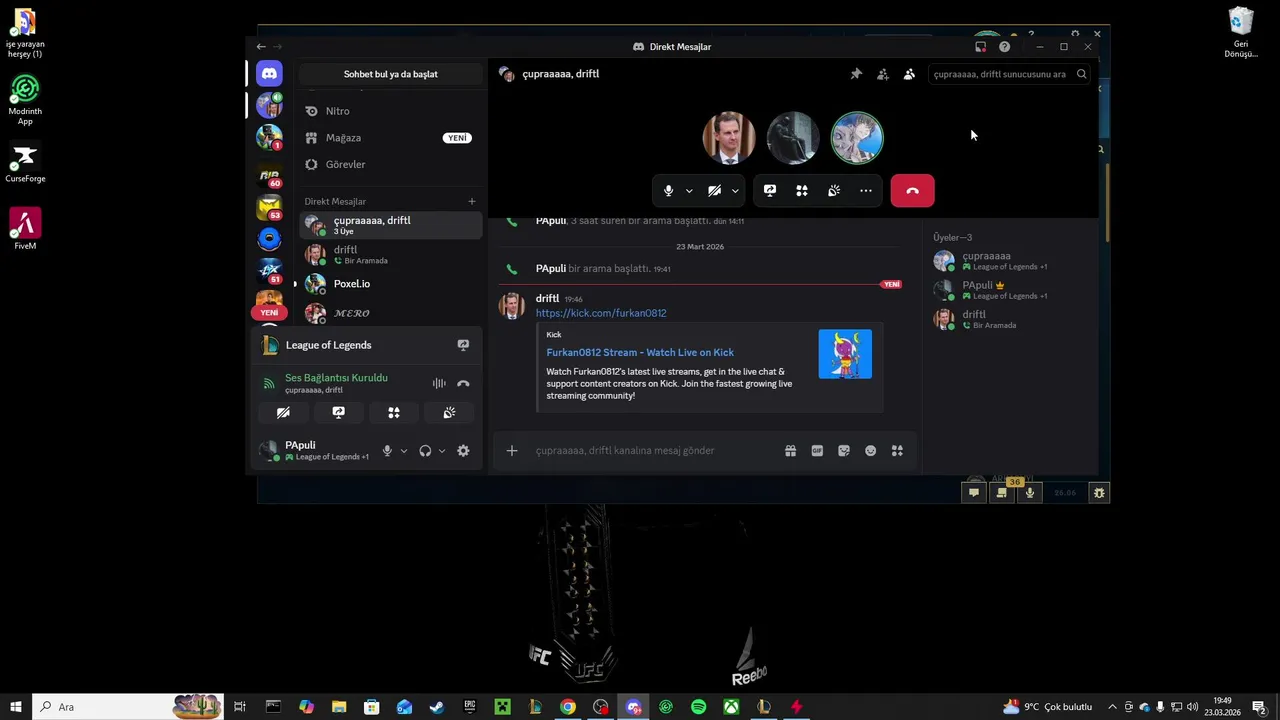This screenshot has width=1280, height=720.
Task: Open Furkan0812 Stream embed title link
Action: coord(640,352)
